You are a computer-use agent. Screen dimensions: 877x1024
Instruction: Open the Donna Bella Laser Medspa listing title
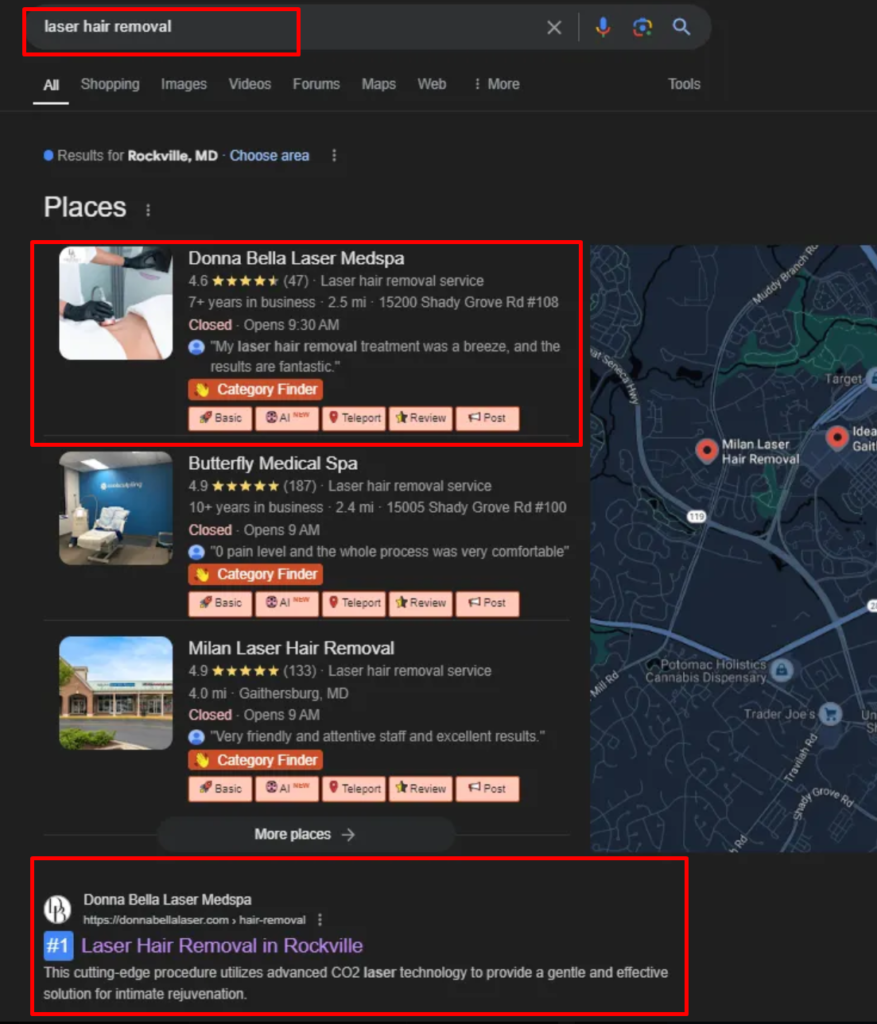pyautogui.click(x=296, y=258)
